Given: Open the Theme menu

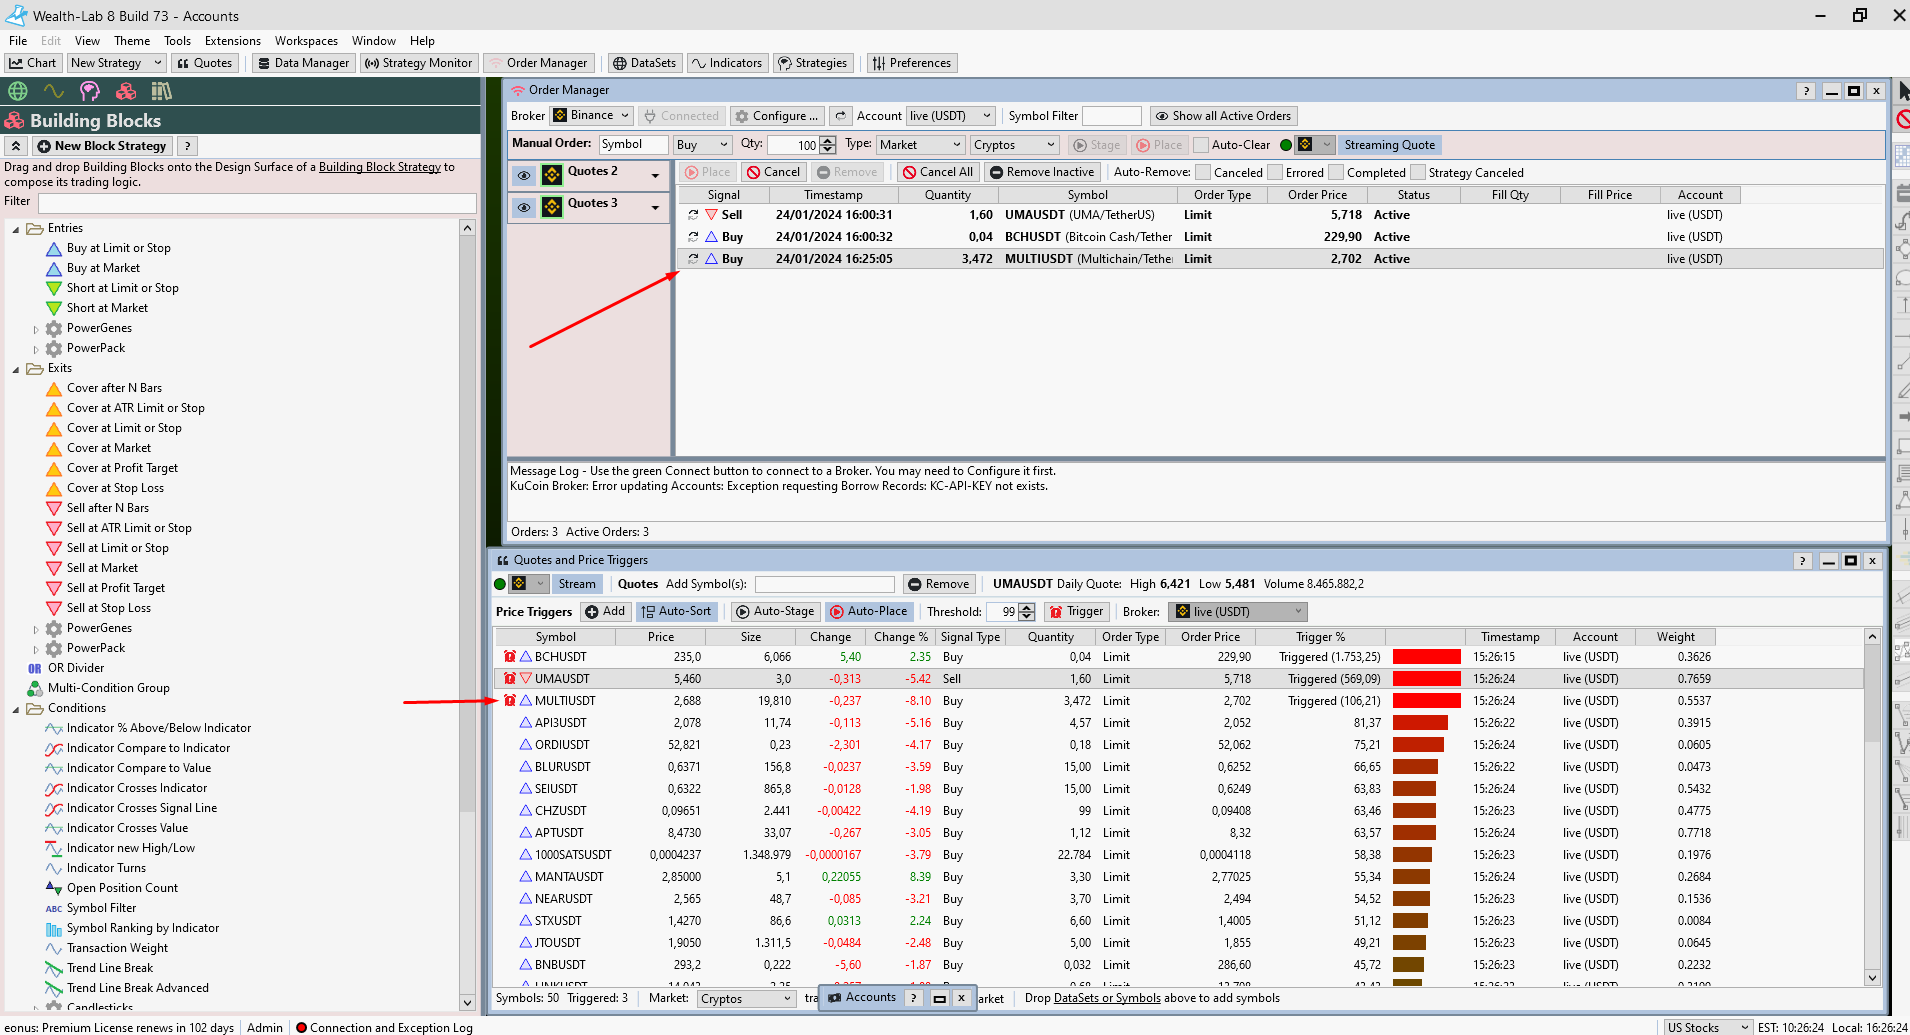Looking at the screenshot, I should pos(132,41).
